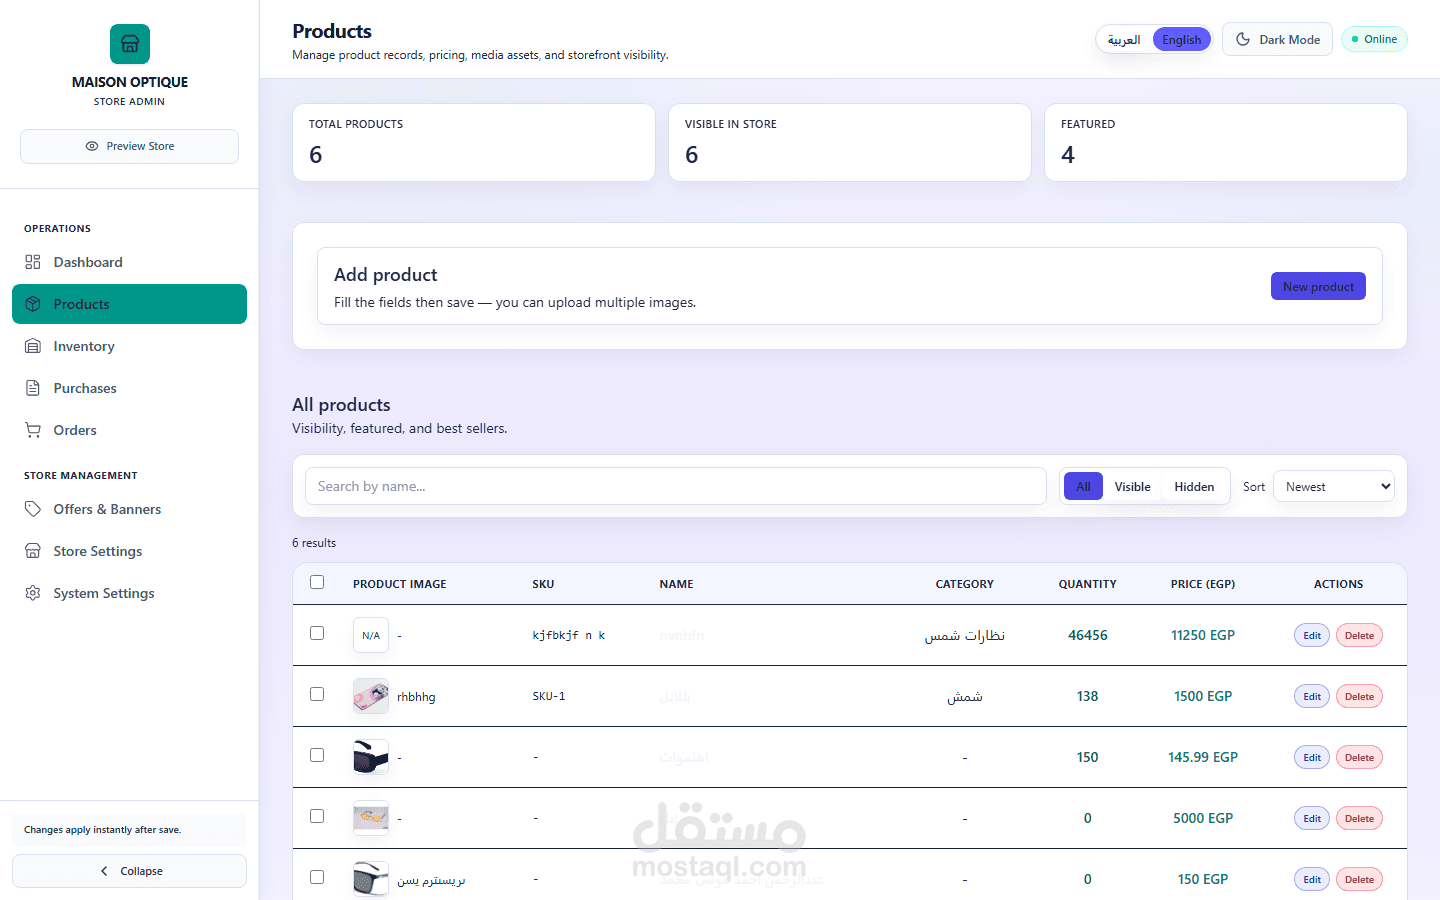Check the box for the rhbhhg product row

tap(317, 694)
